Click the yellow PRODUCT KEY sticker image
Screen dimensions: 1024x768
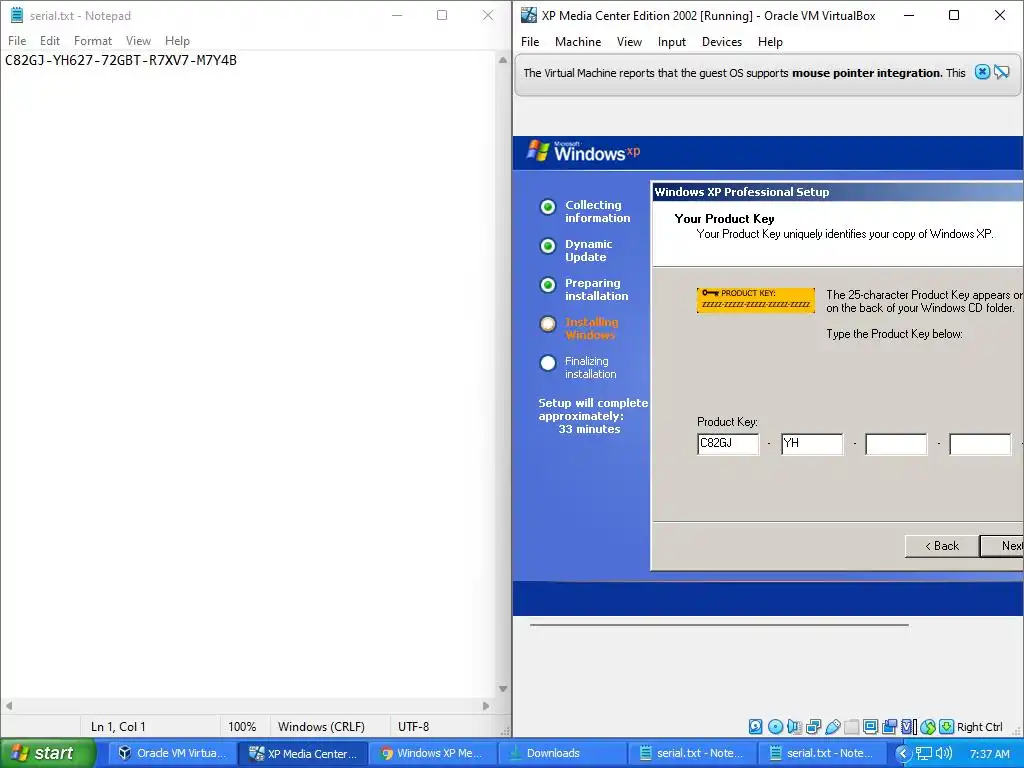click(756, 300)
